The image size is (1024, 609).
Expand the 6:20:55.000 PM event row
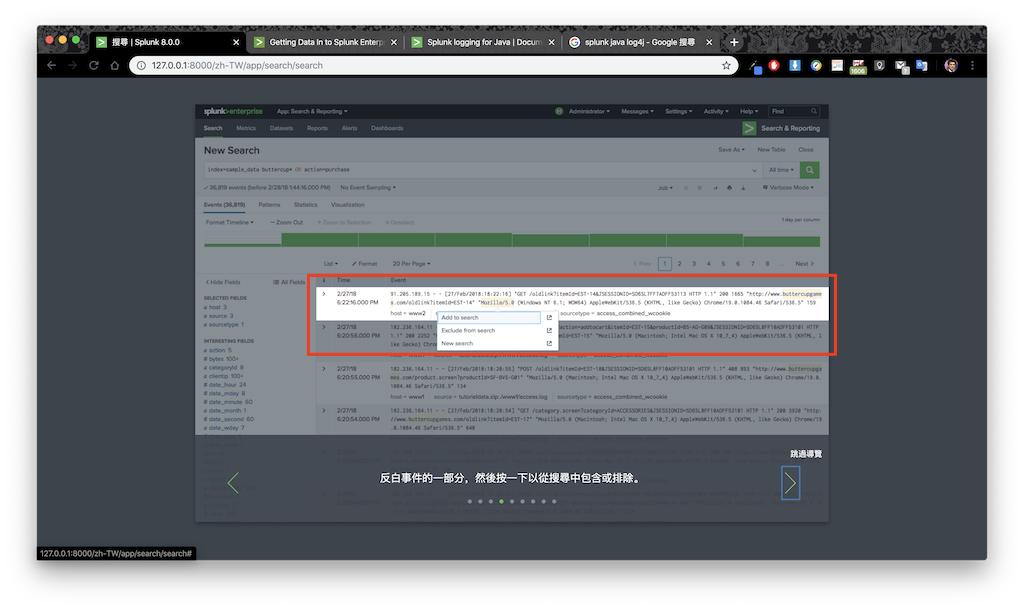coord(324,369)
